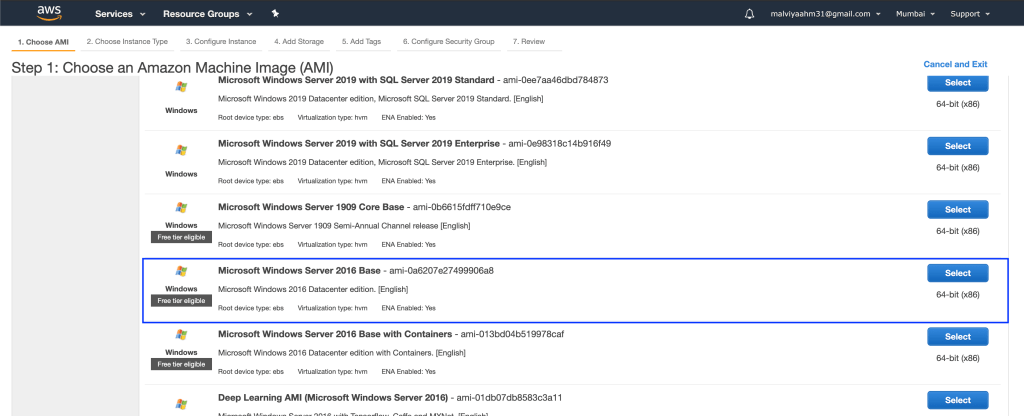Screen dimensions: 1024x416
Task: Jump to the Review step tab
Action: click(x=529, y=42)
